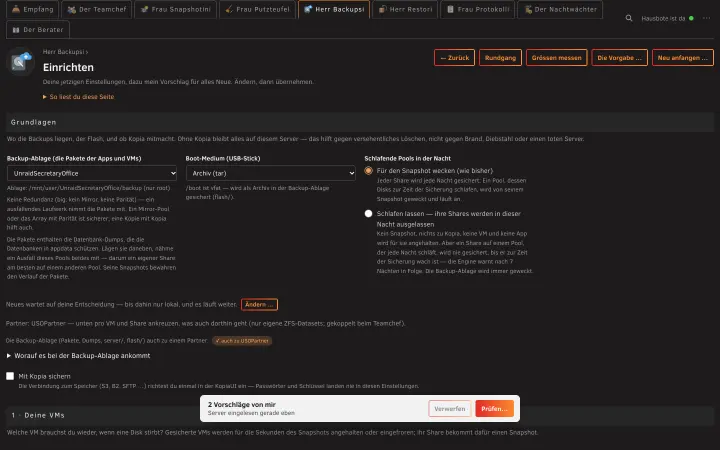Click the green Hausbote status dot
720x450 pixels.
click(x=691, y=18)
